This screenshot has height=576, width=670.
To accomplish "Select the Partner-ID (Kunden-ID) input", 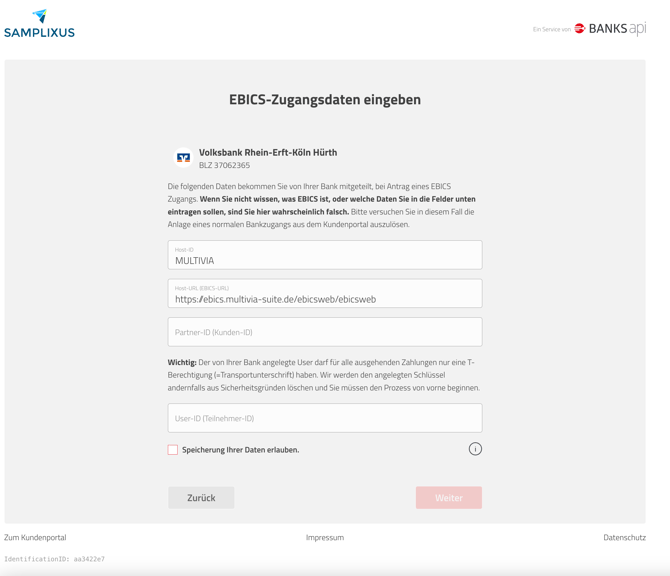I will click(324, 332).
